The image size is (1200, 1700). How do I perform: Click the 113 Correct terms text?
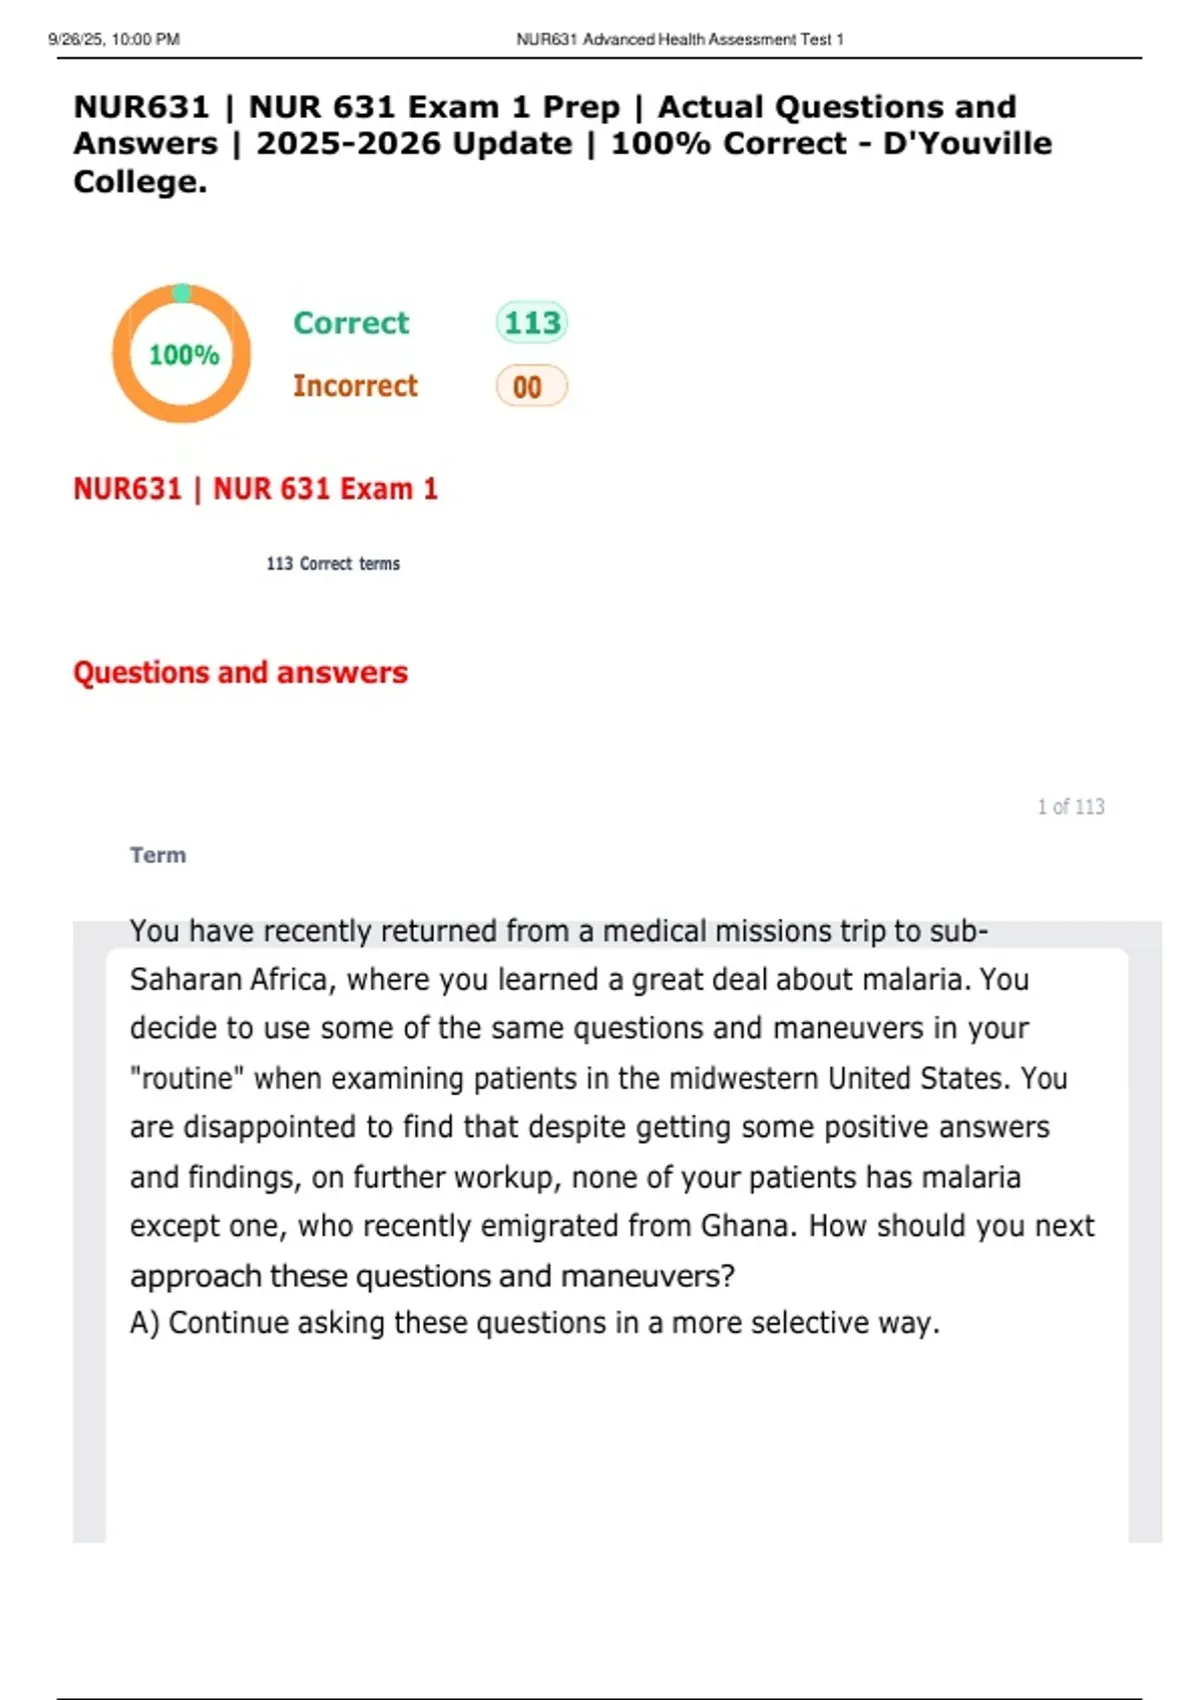click(332, 564)
